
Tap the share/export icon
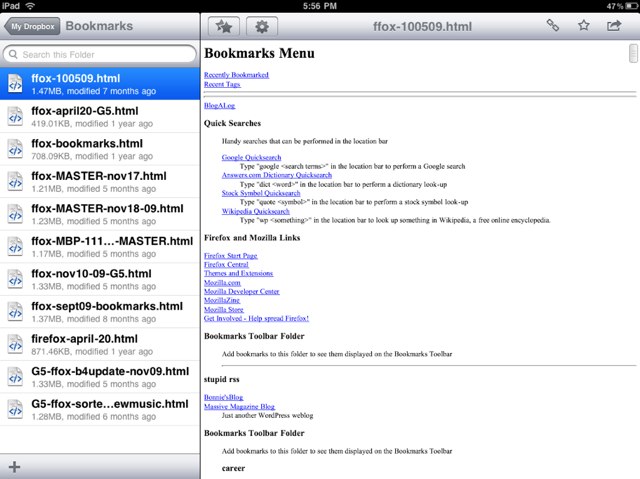(x=613, y=26)
